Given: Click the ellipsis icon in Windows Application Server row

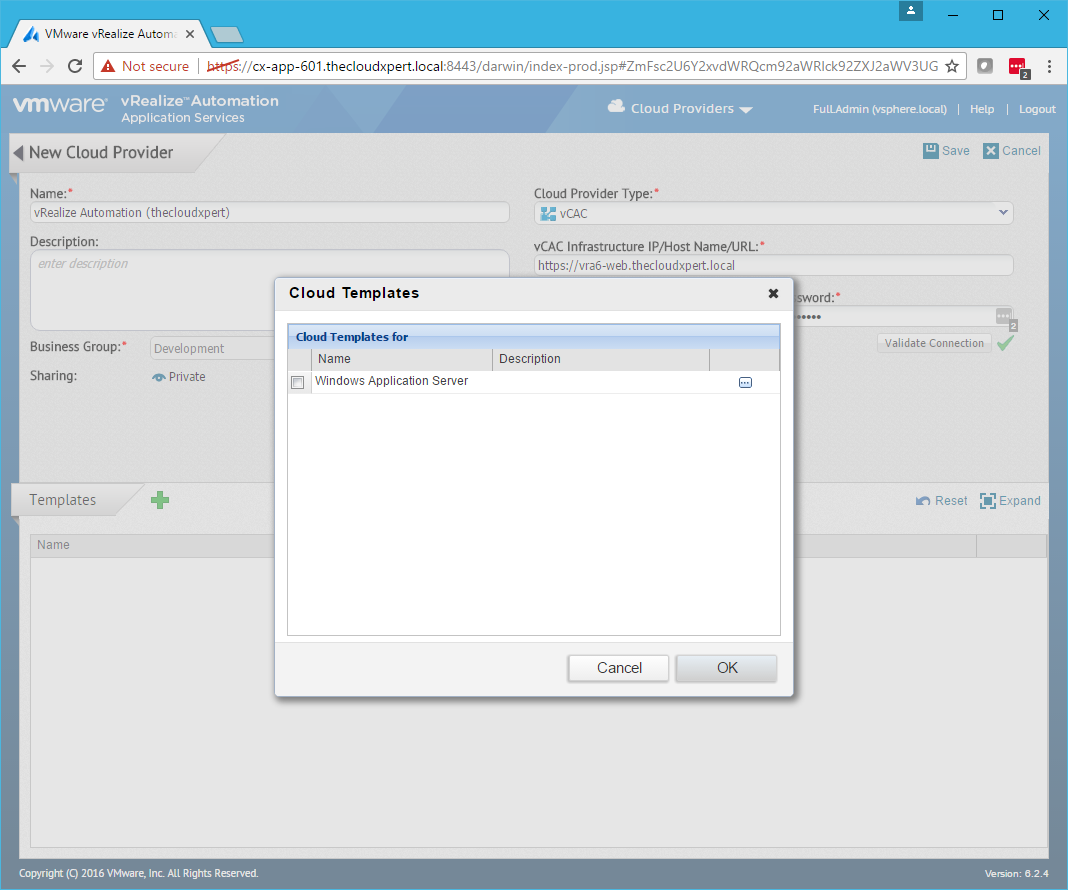Looking at the screenshot, I should pyautogui.click(x=745, y=382).
